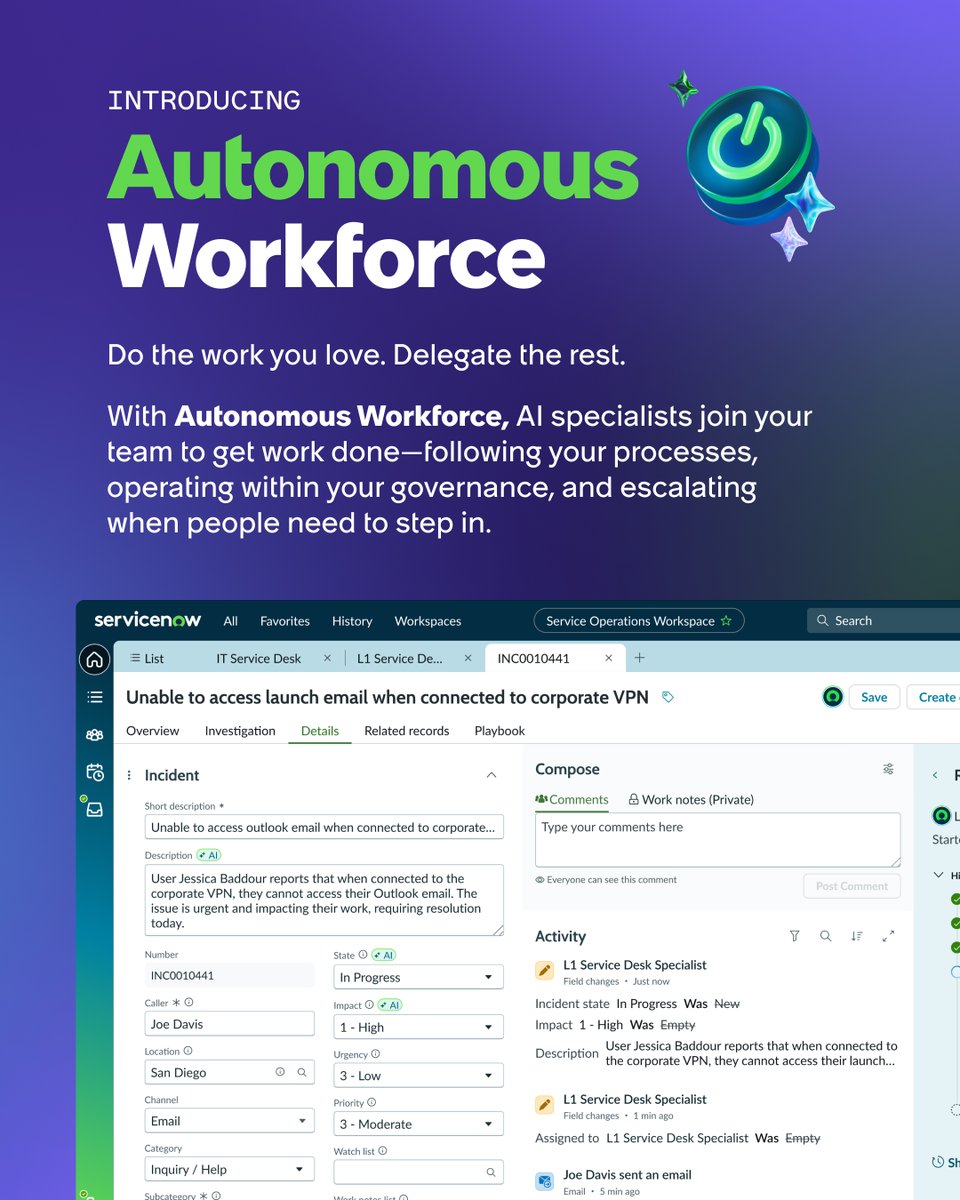Click the Save button
Viewport: 960px width, 1200px height.
pos(874,696)
